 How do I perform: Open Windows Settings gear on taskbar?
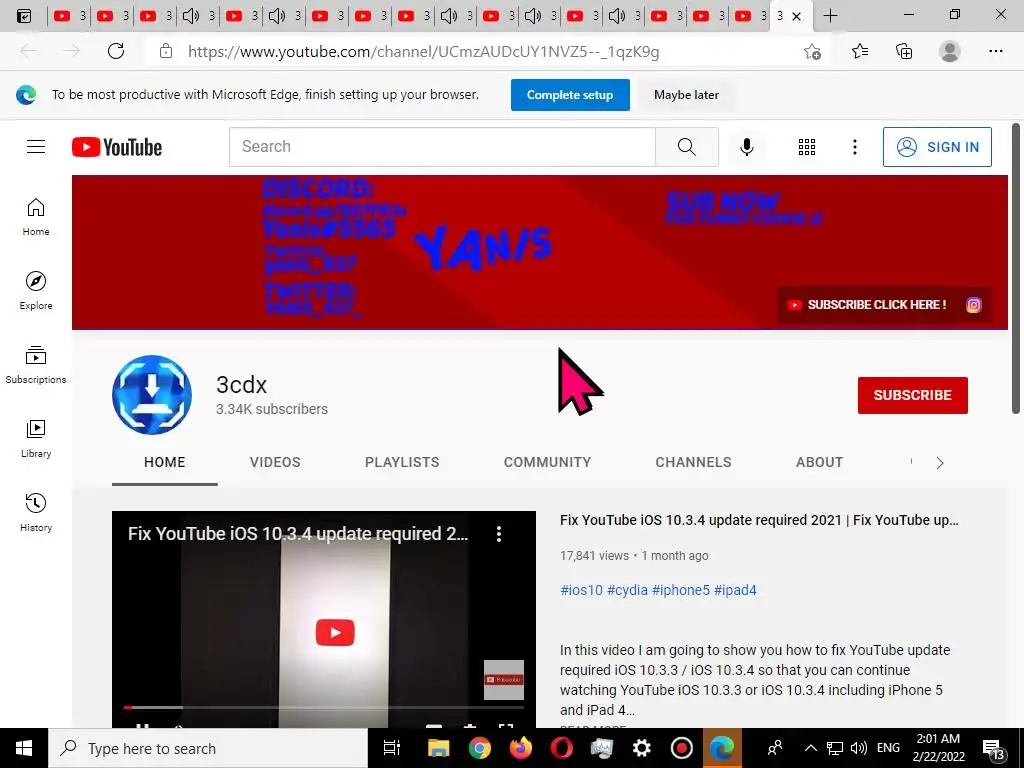point(642,748)
